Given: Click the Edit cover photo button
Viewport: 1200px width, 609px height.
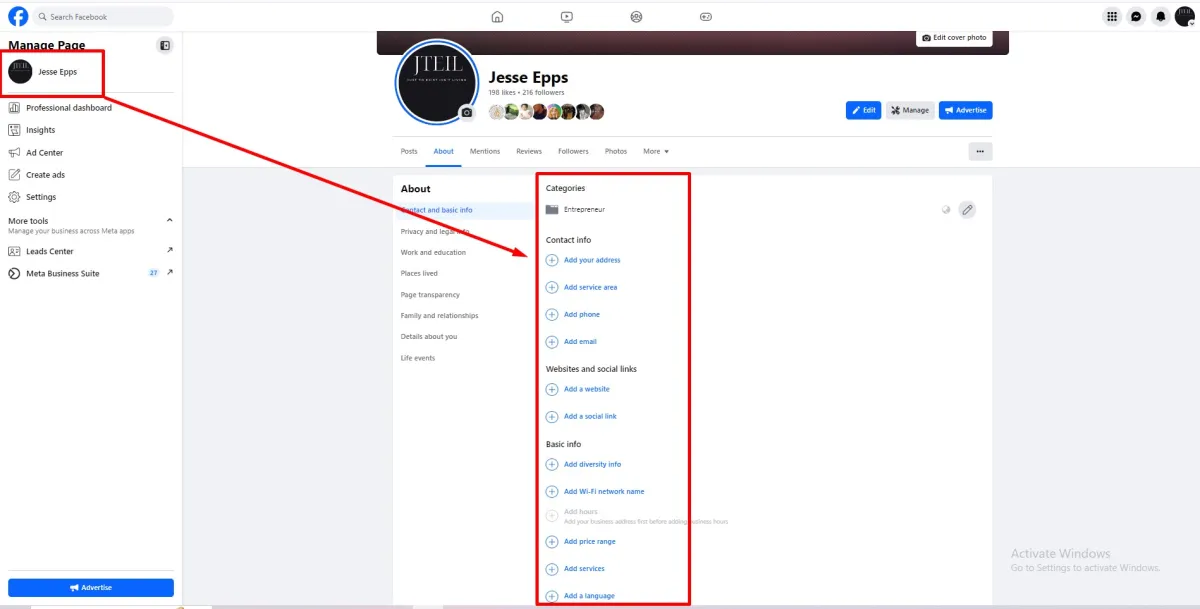Looking at the screenshot, I should point(954,37).
